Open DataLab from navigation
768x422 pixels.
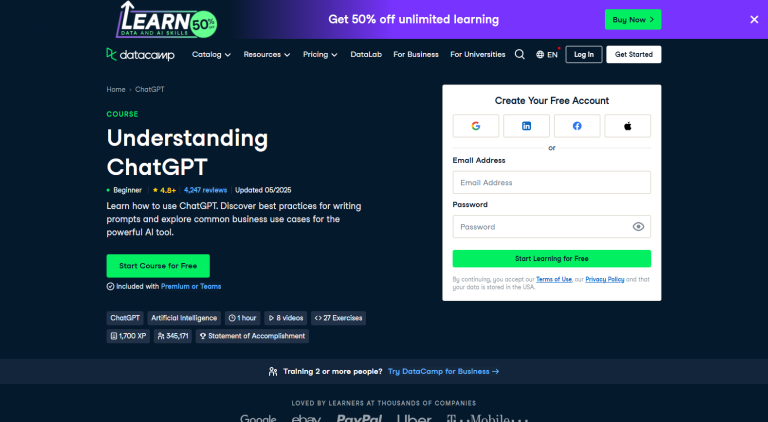click(x=366, y=54)
